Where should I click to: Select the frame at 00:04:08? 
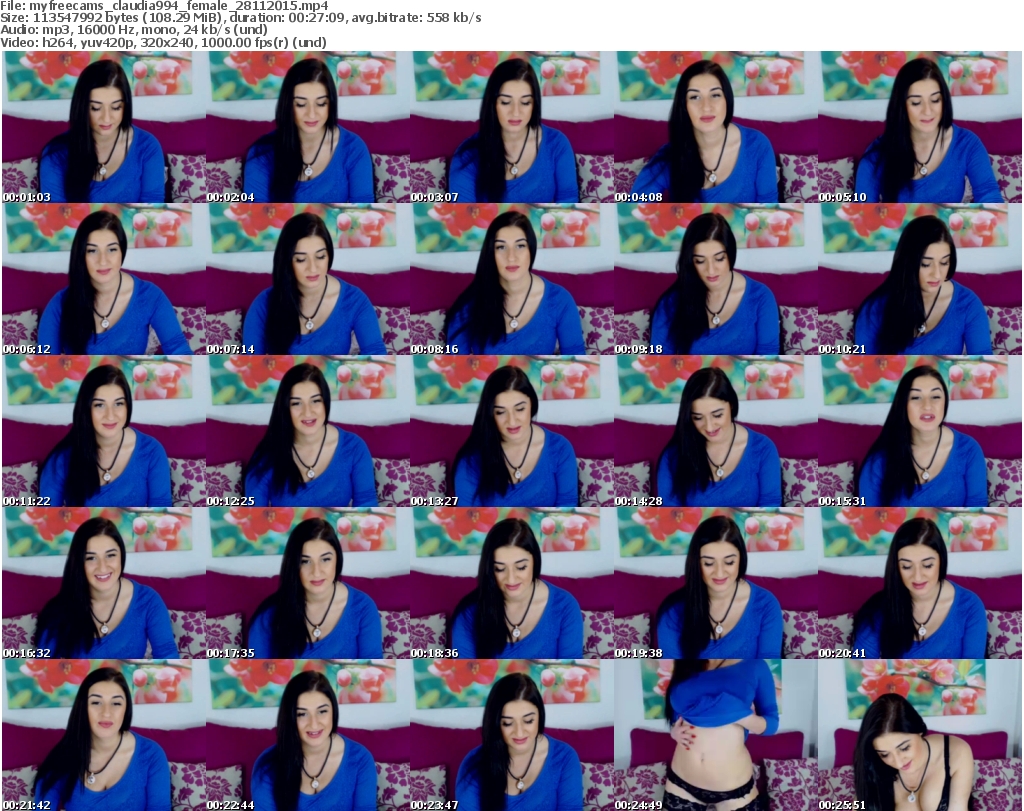click(x=715, y=127)
